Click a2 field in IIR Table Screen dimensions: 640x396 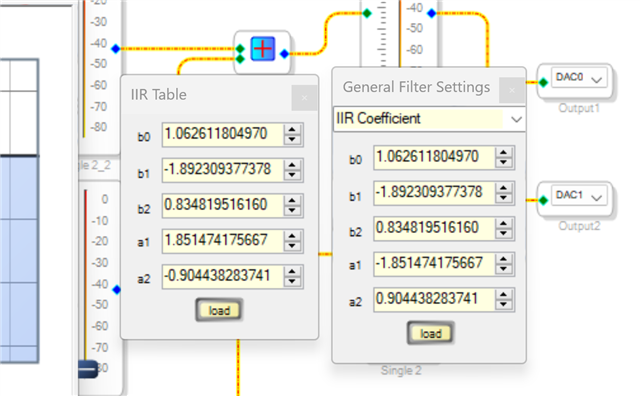[x=222, y=276]
